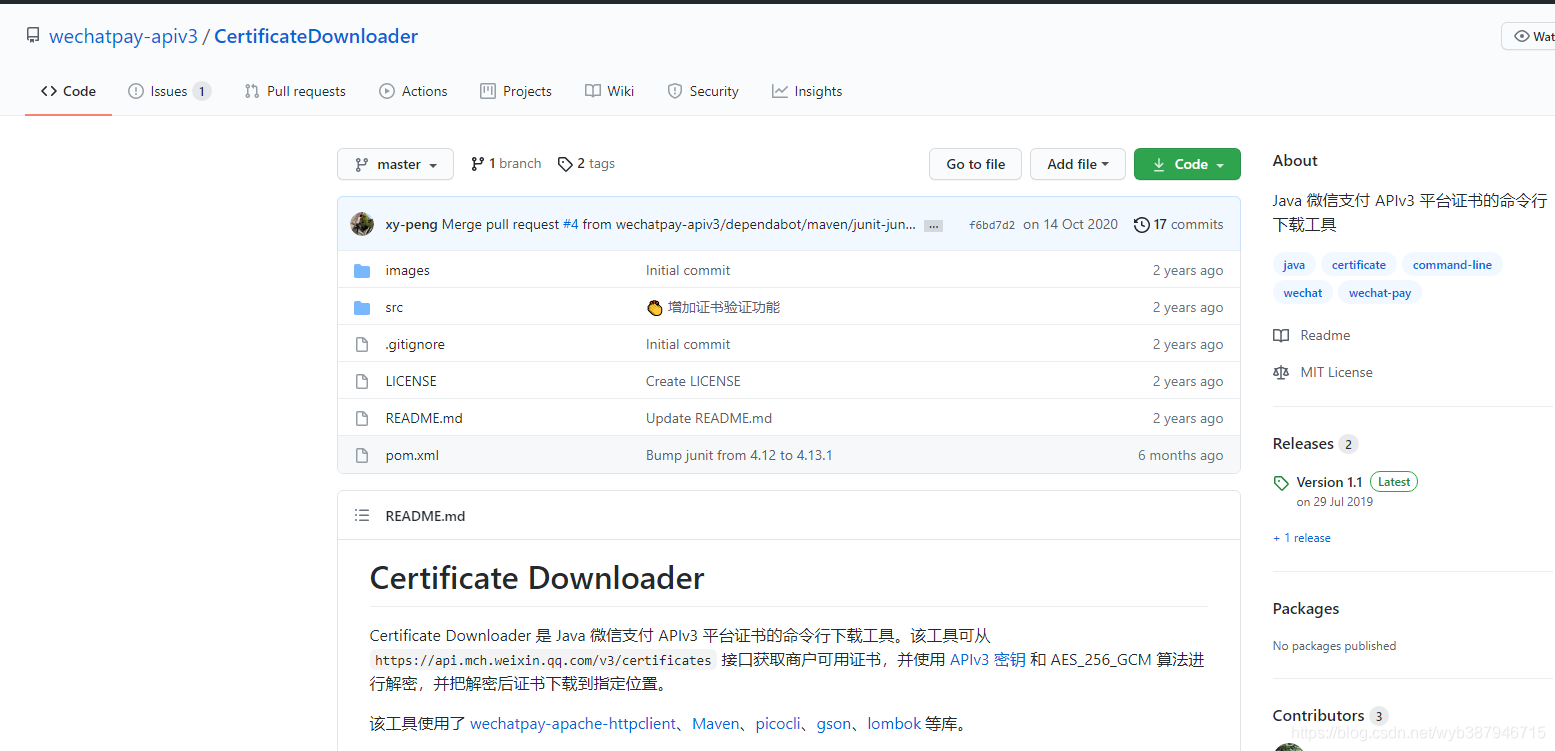Open the images folder
This screenshot has height=751, width=1555.
pos(407,271)
